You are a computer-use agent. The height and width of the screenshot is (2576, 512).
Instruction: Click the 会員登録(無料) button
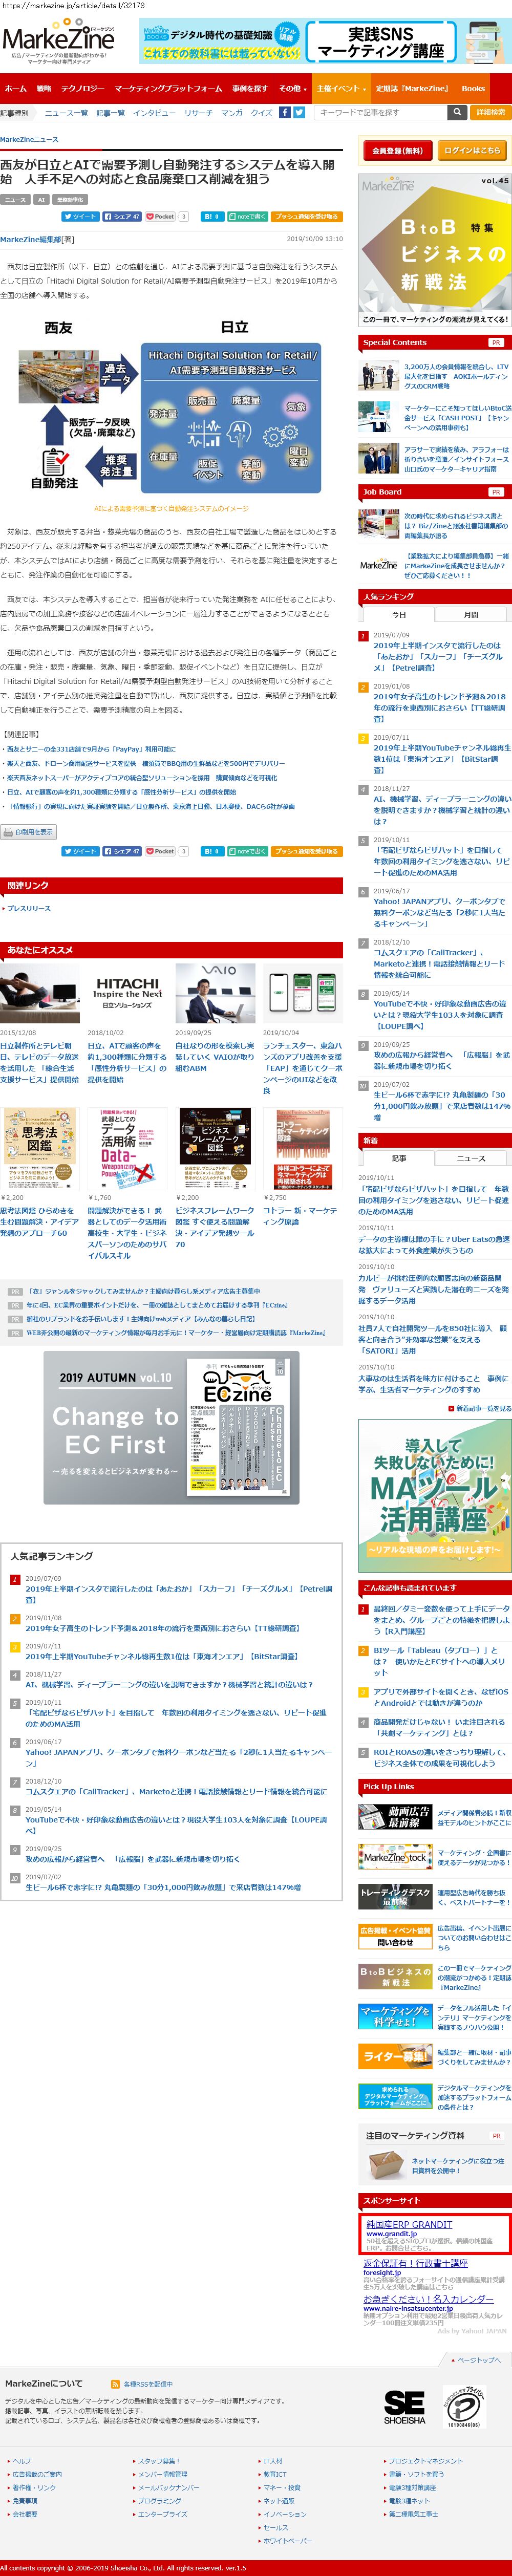click(x=397, y=150)
